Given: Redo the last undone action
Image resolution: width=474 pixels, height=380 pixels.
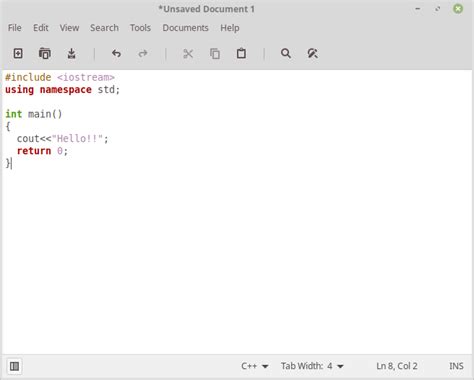Looking at the screenshot, I should [x=143, y=53].
